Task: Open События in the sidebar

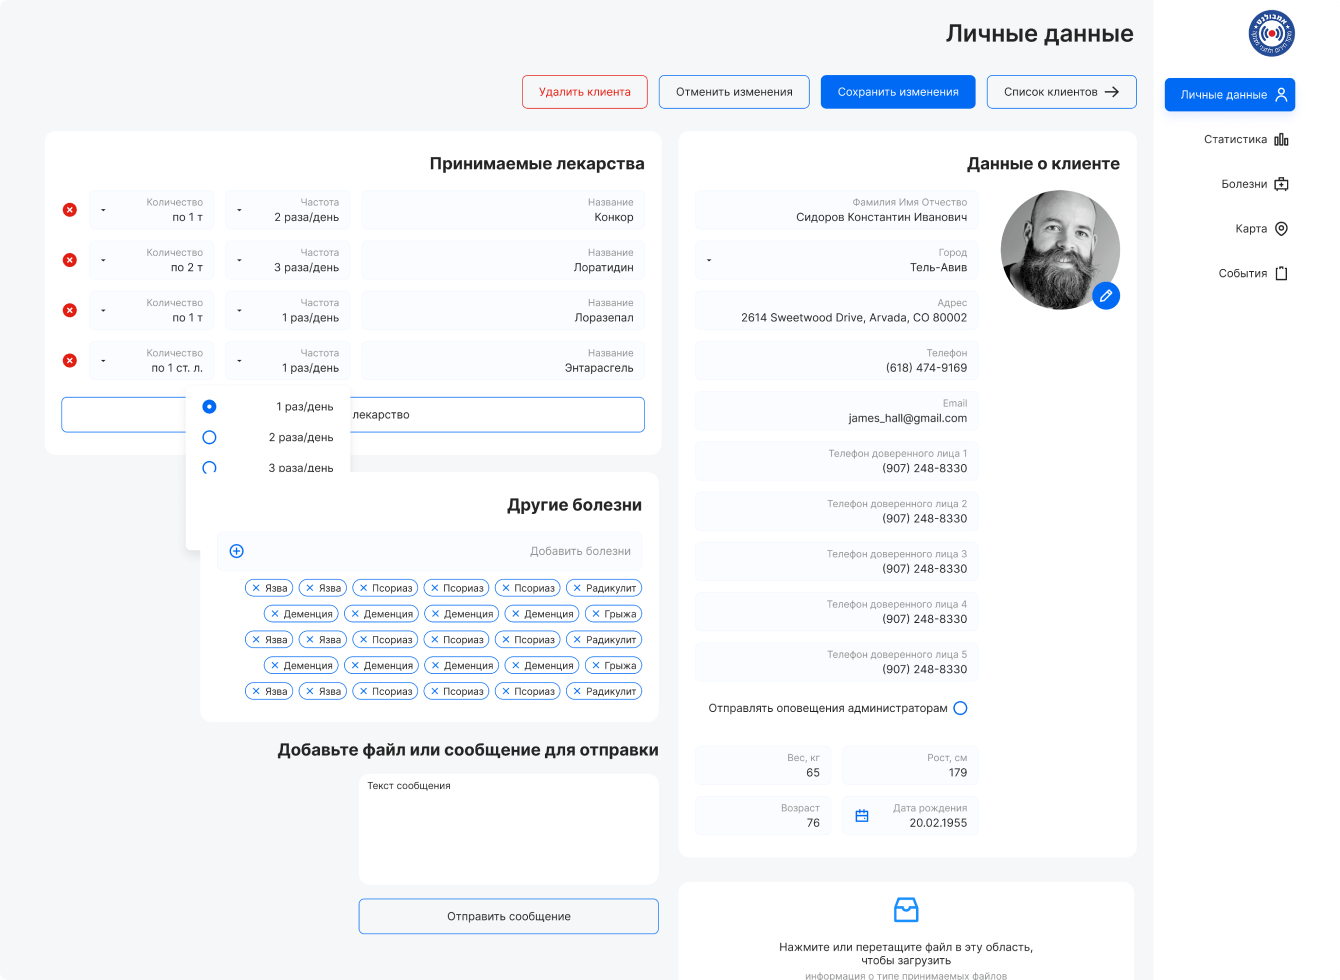Action: (x=1253, y=273)
